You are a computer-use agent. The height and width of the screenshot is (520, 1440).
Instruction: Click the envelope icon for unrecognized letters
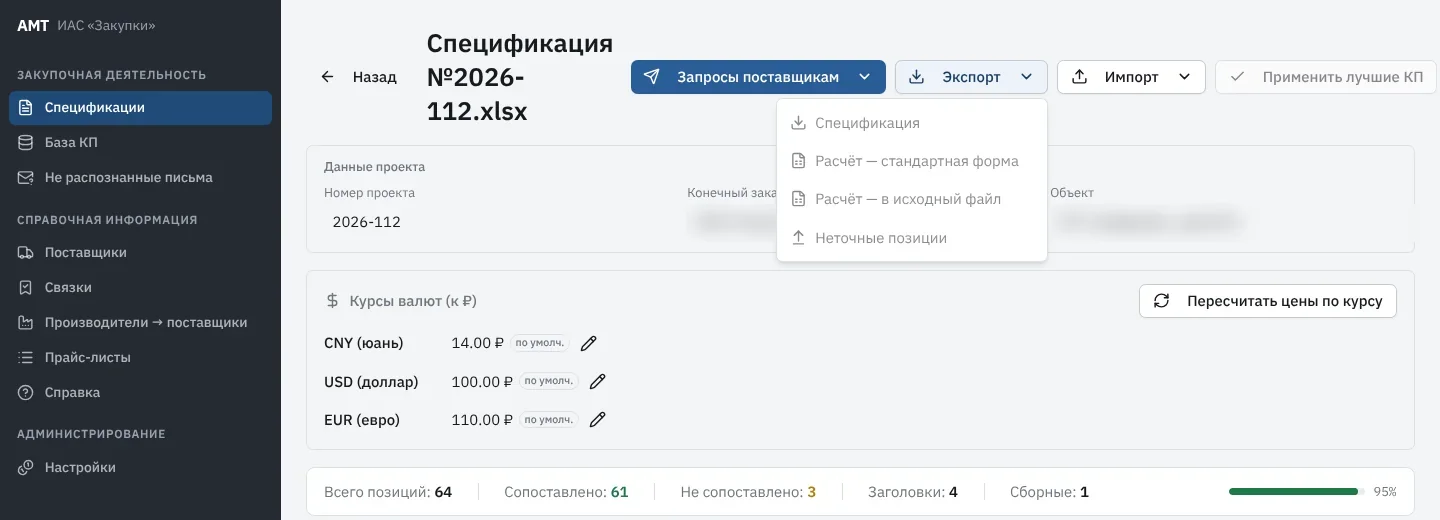click(26, 178)
